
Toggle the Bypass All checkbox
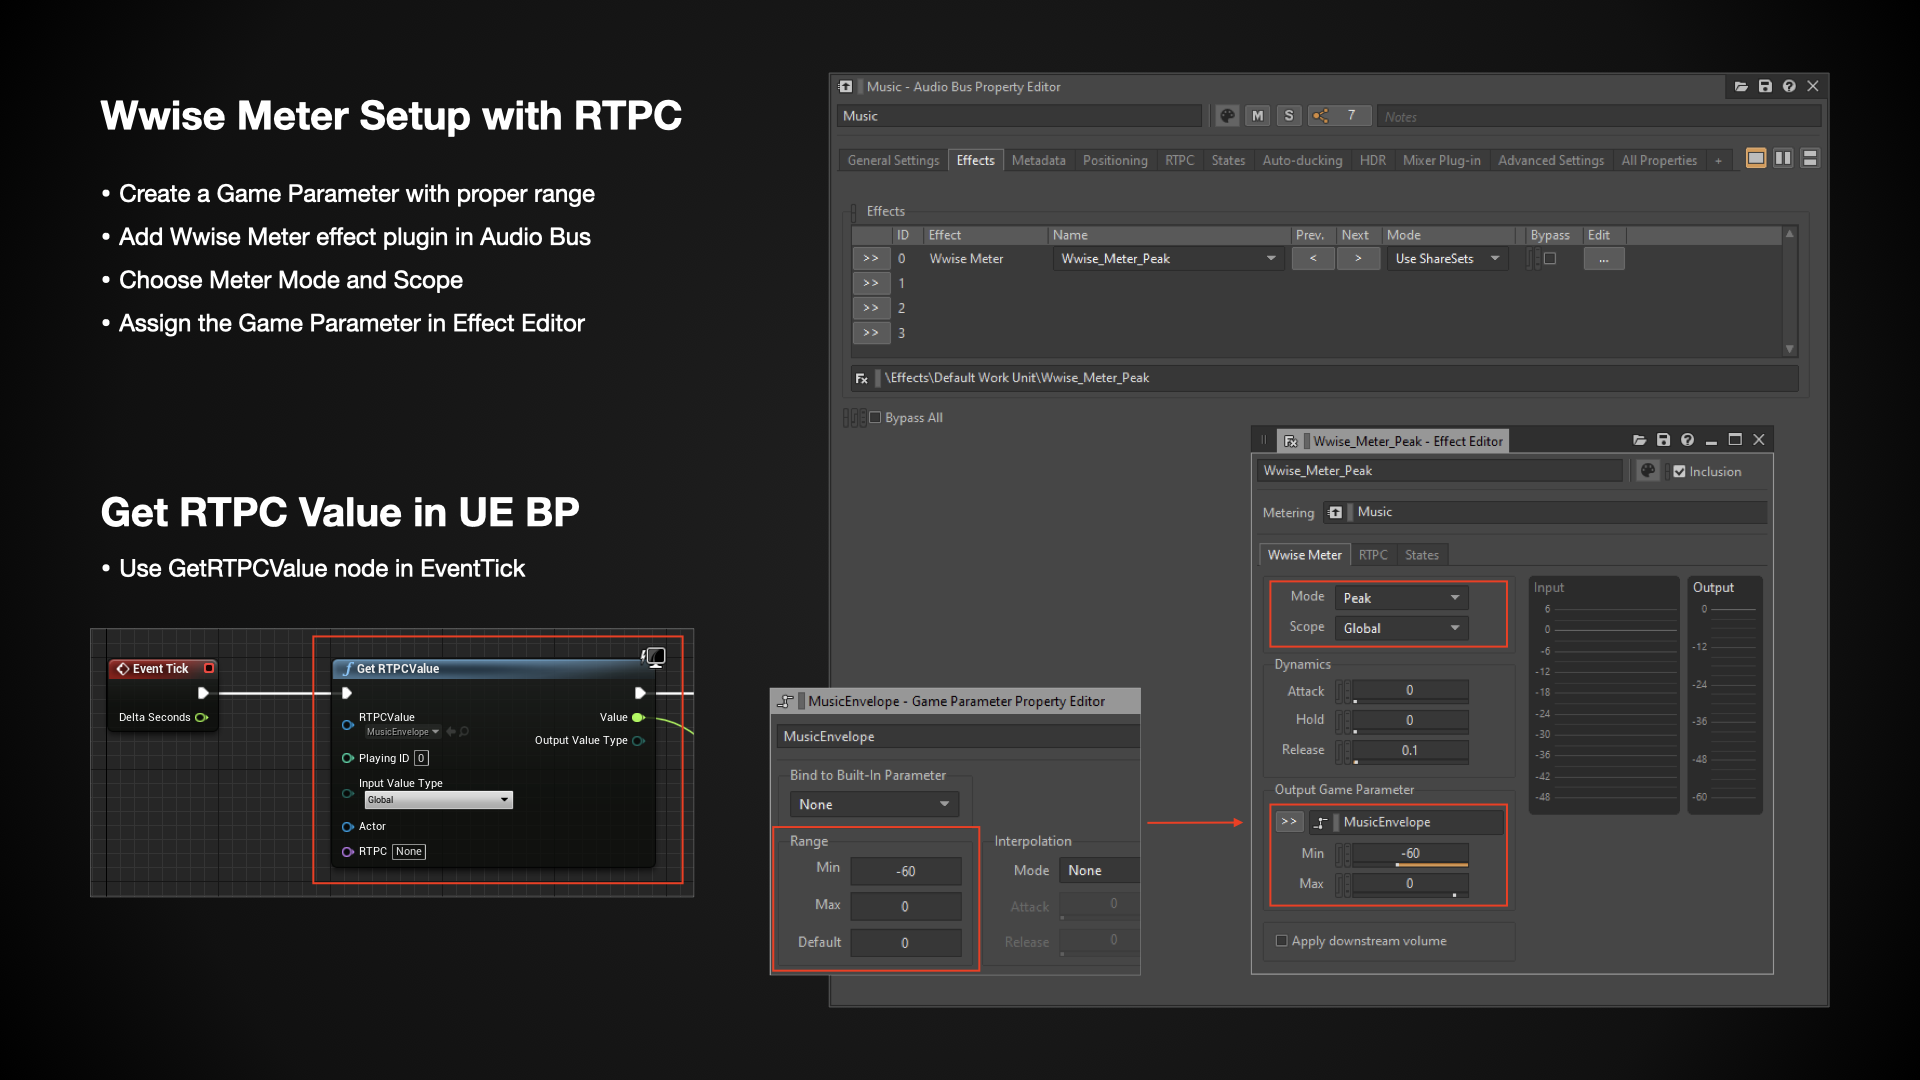click(876, 417)
